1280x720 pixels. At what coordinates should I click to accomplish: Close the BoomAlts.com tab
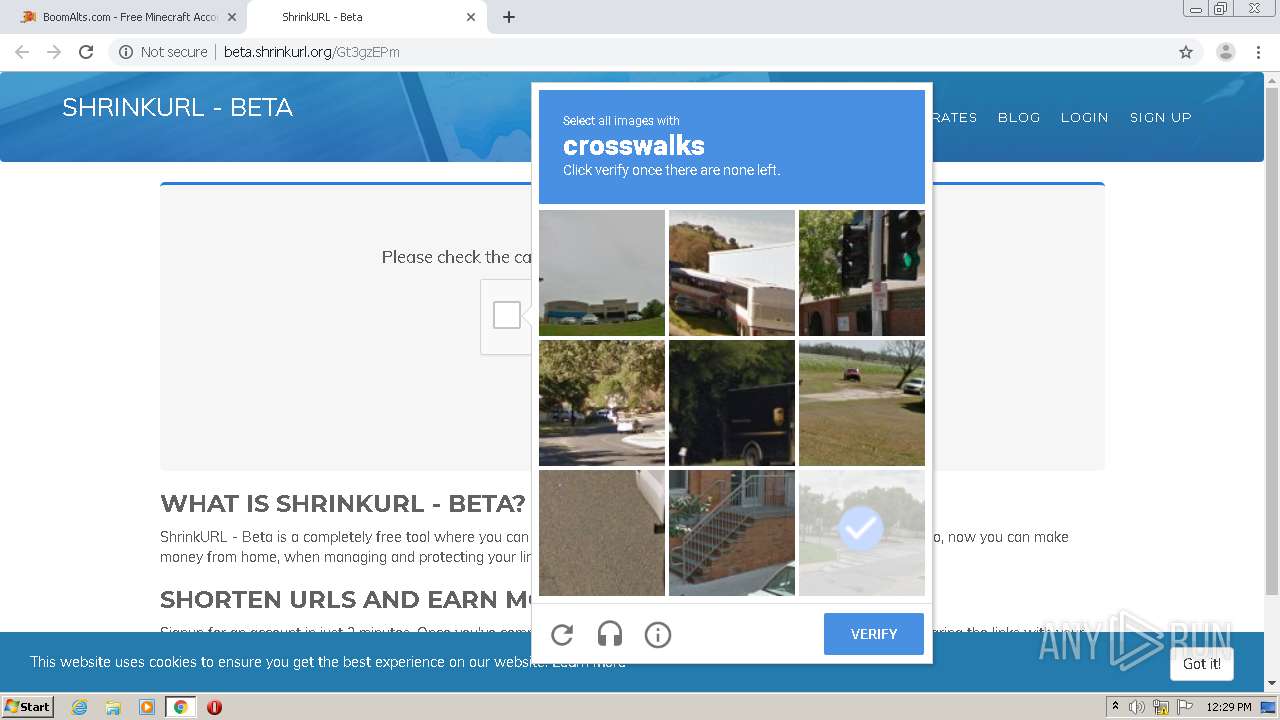click(x=231, y=17)
